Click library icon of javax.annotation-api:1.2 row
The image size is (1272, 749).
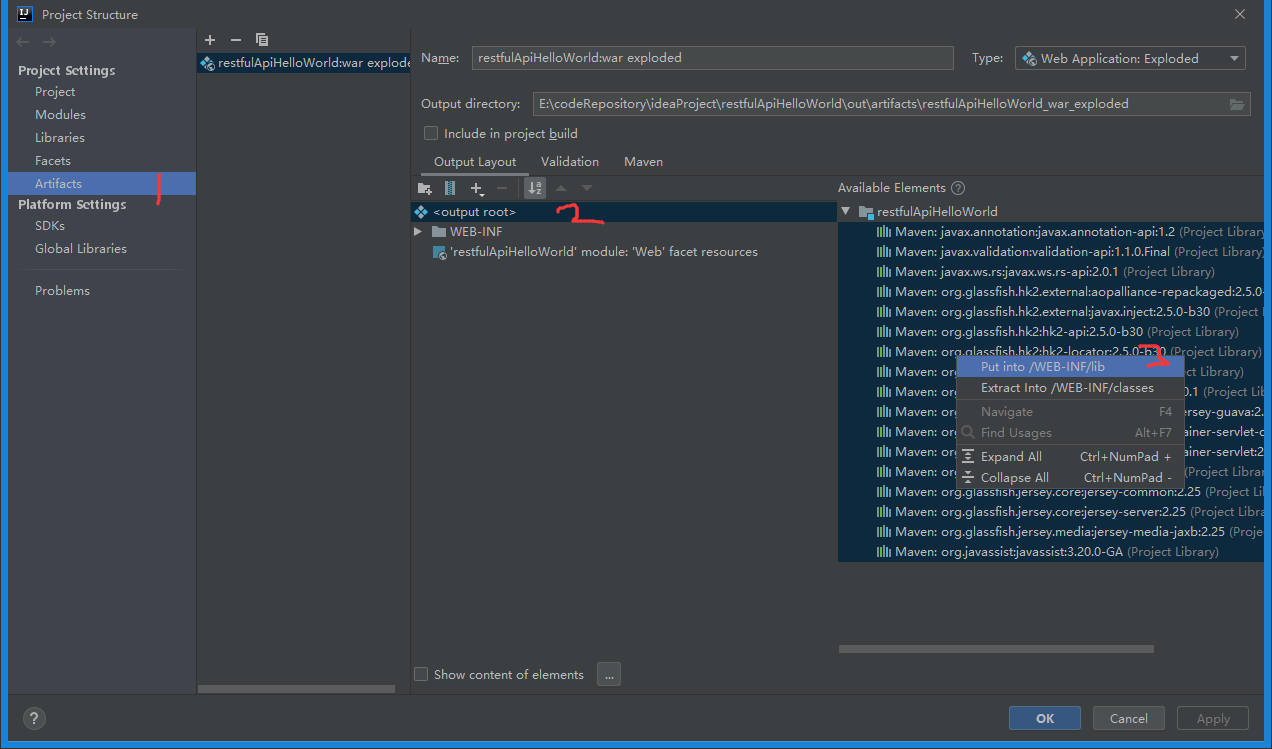(x=884, y=232)
